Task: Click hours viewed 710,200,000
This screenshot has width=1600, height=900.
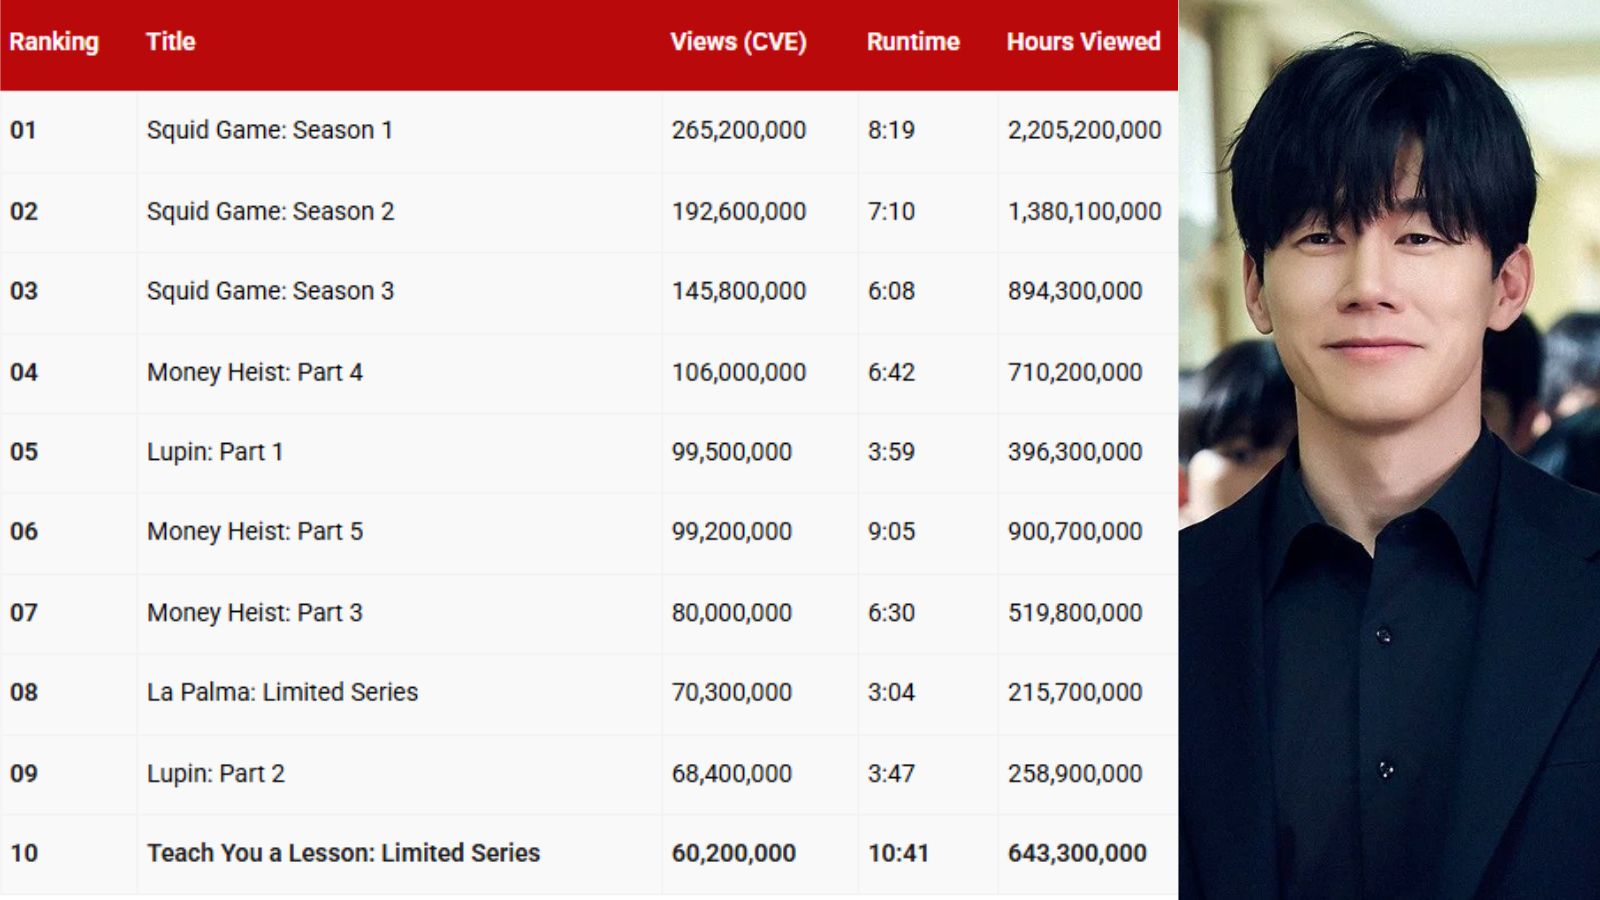Action: coord(1075,373)
